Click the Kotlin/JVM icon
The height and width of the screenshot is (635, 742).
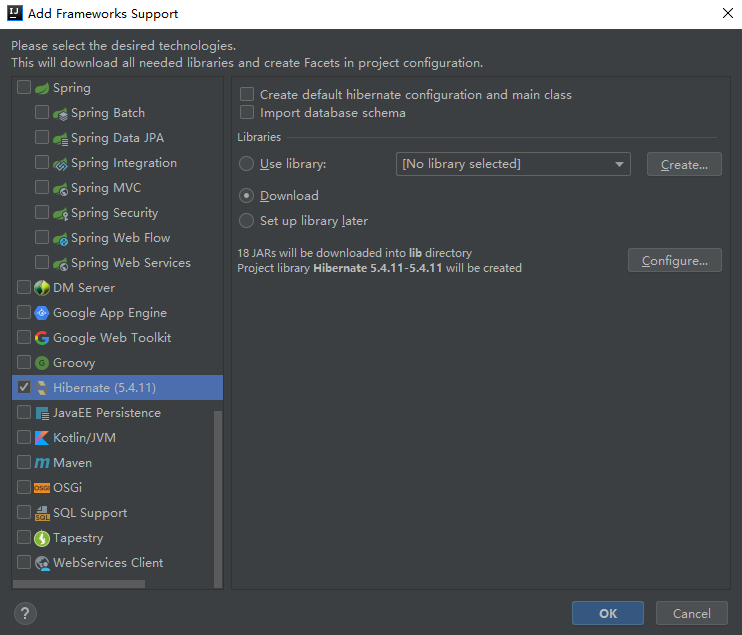(42, 438)
